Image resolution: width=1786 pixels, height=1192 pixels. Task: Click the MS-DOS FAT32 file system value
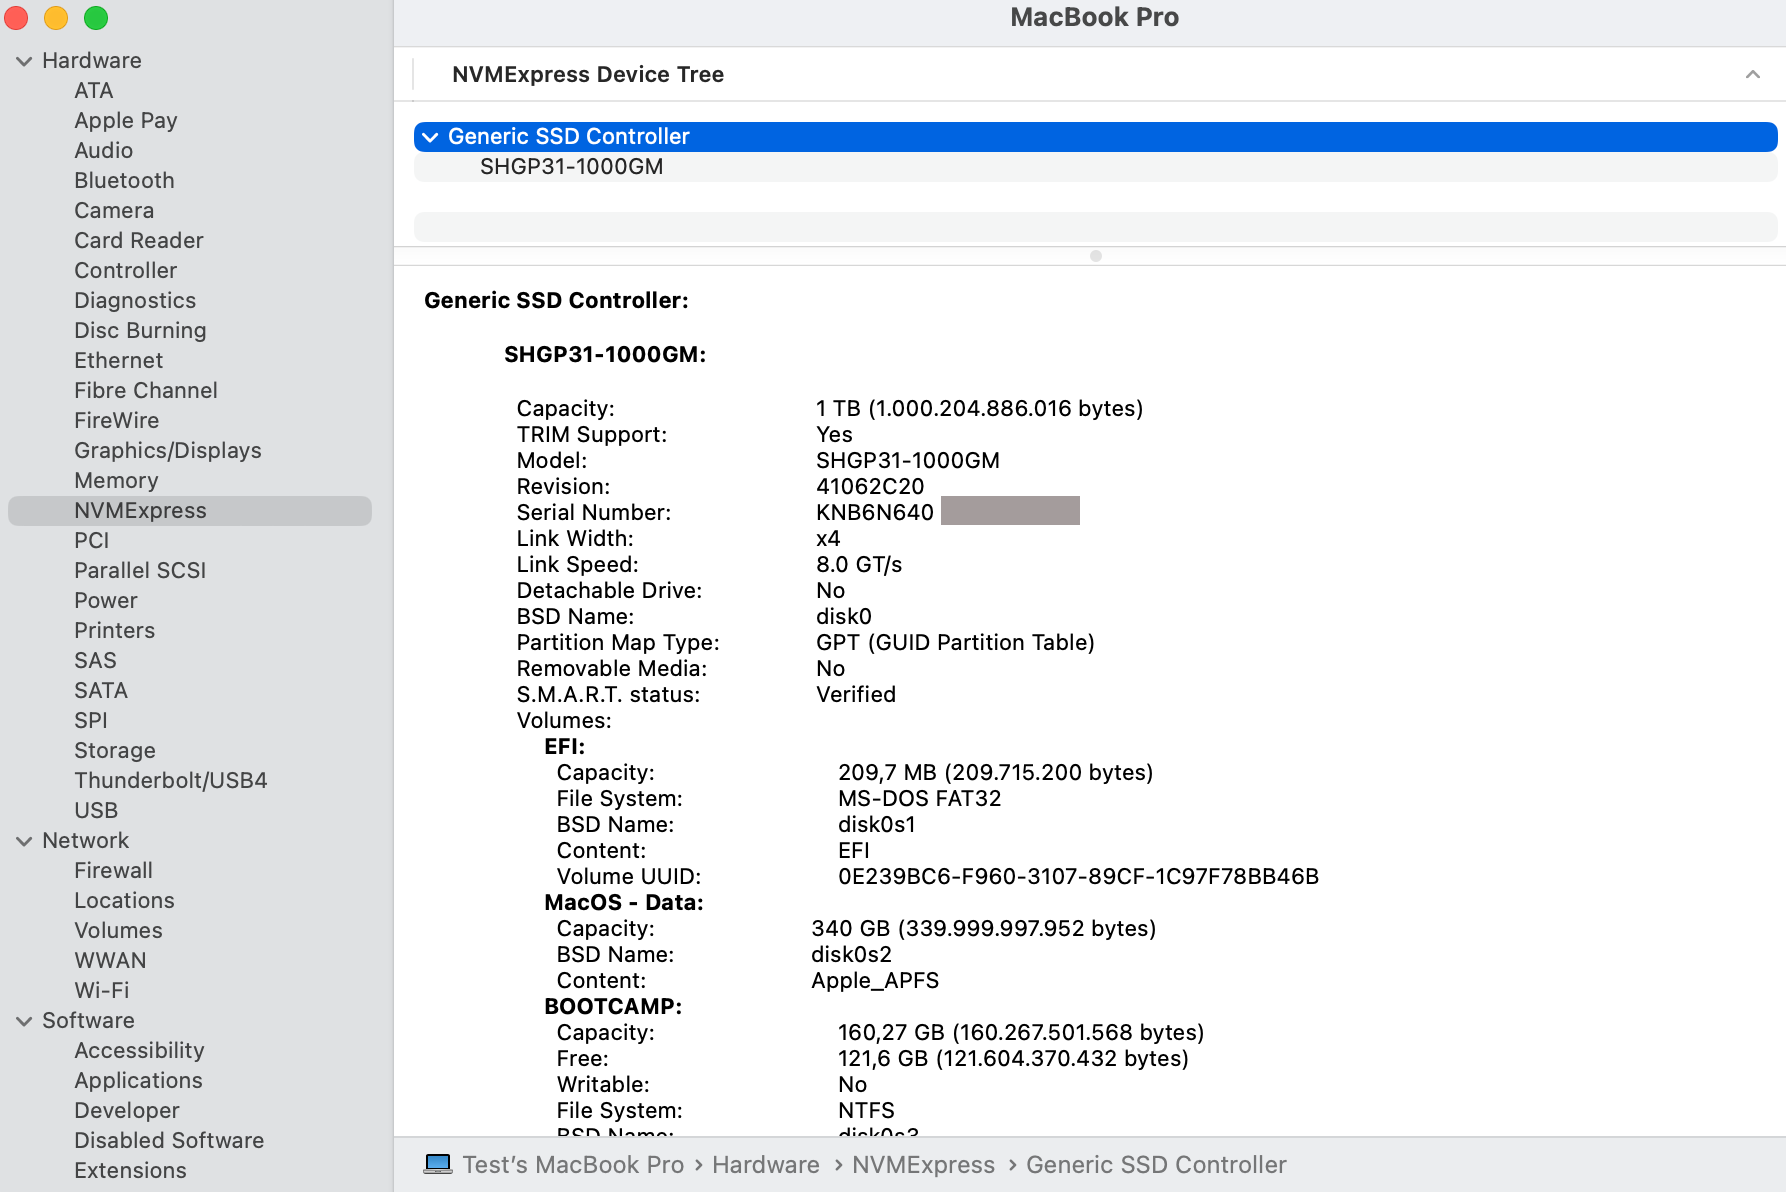(x=919, y=799)
